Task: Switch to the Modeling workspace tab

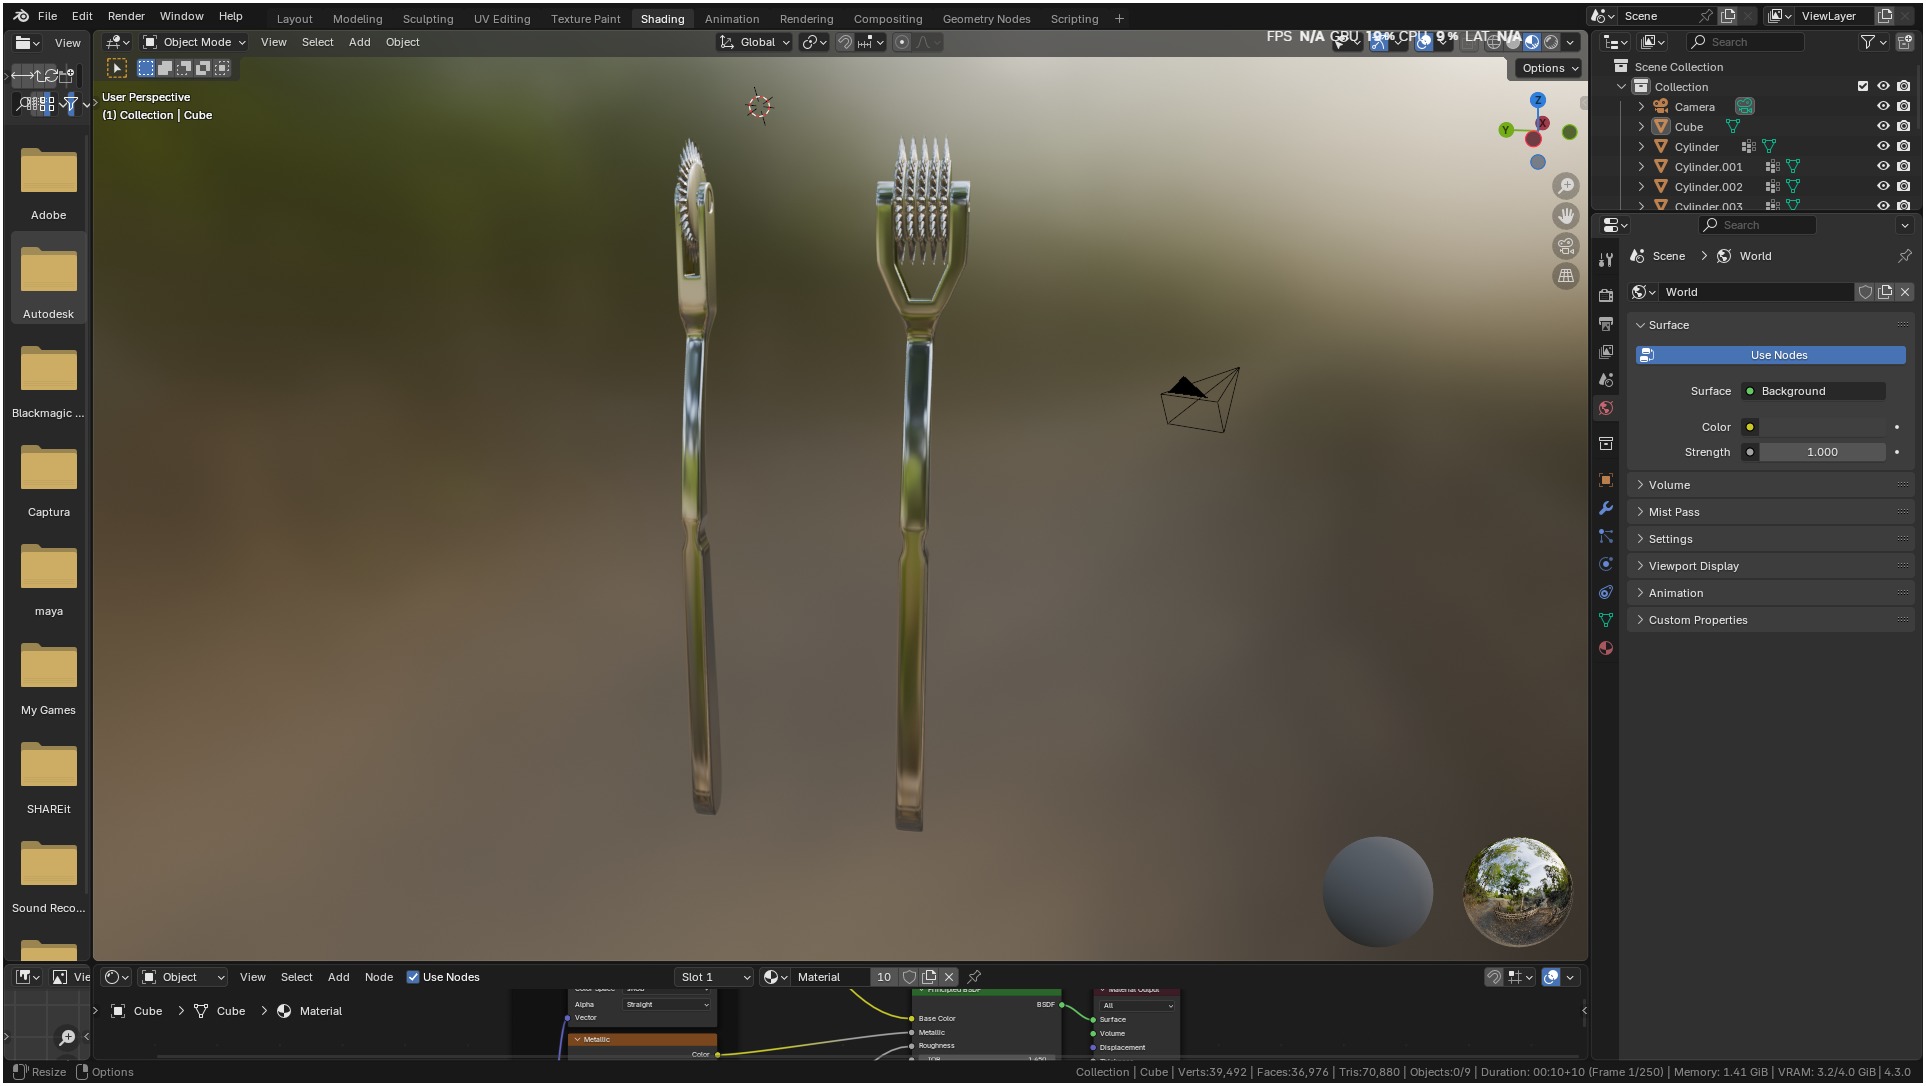Action: pos(357,19)
